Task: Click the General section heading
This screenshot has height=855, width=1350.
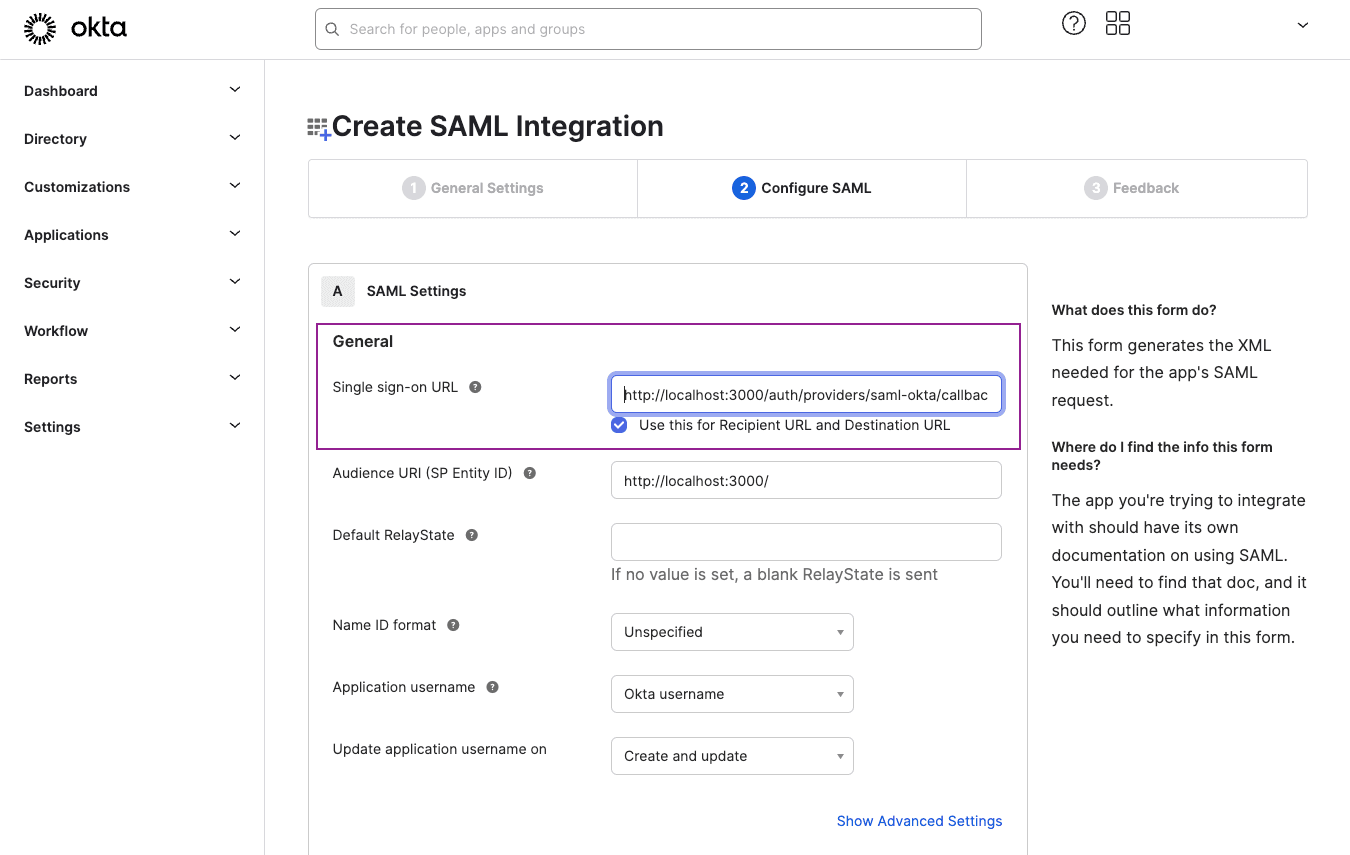Action: coord(363,341)
